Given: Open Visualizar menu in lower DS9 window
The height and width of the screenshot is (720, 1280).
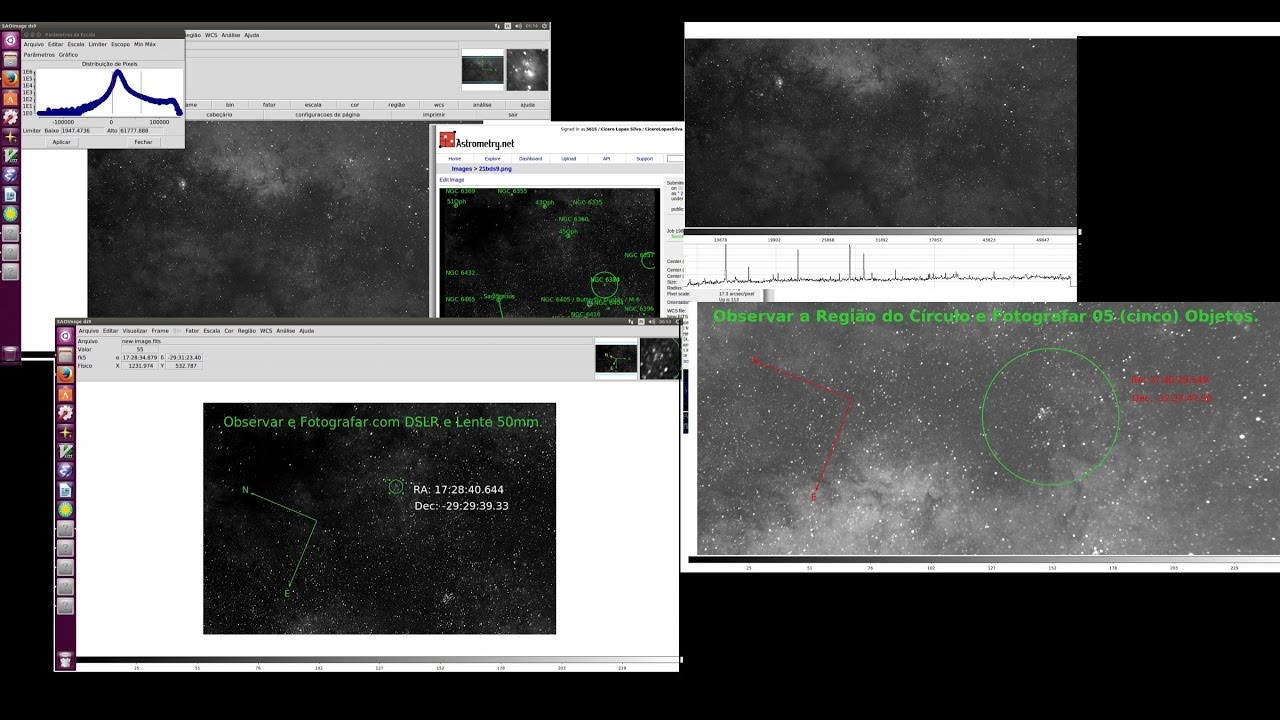Looking at the screenshot, I should point(135,331).
